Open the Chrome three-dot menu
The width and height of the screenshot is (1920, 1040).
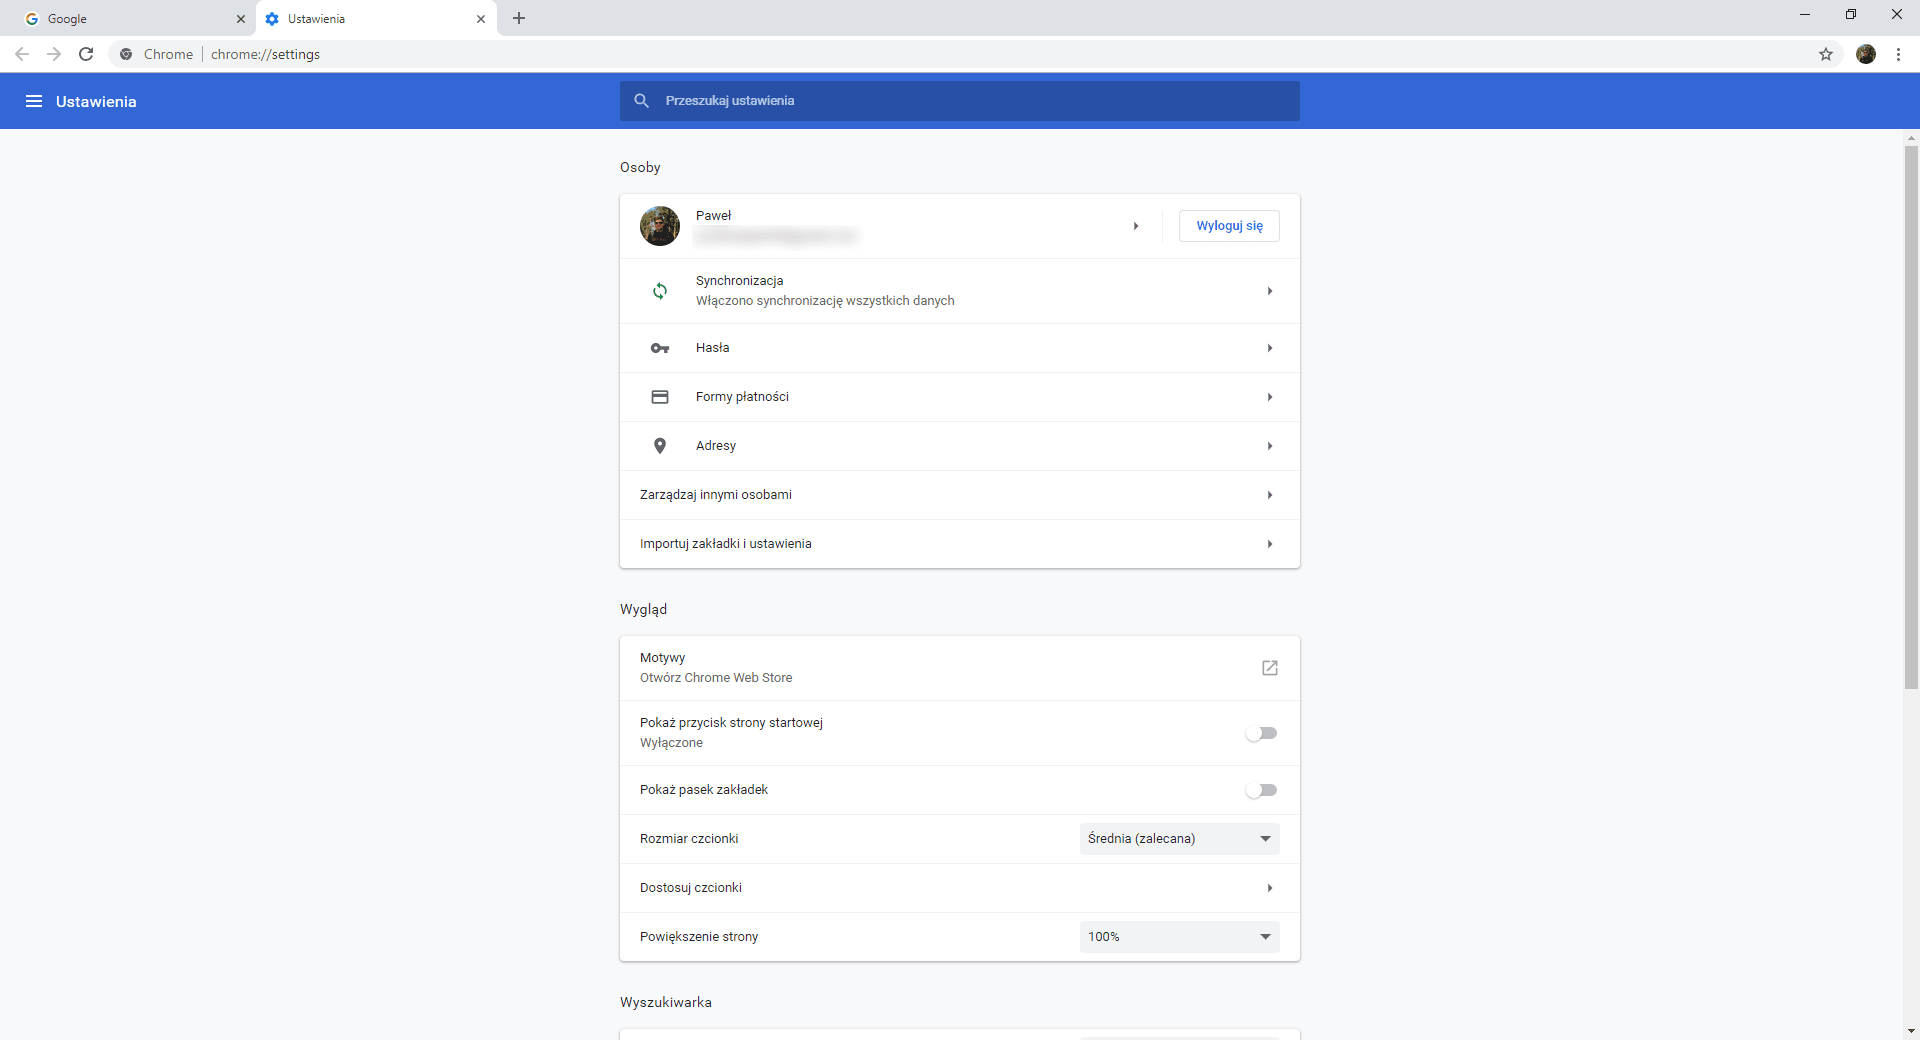tap(1898, 54)
